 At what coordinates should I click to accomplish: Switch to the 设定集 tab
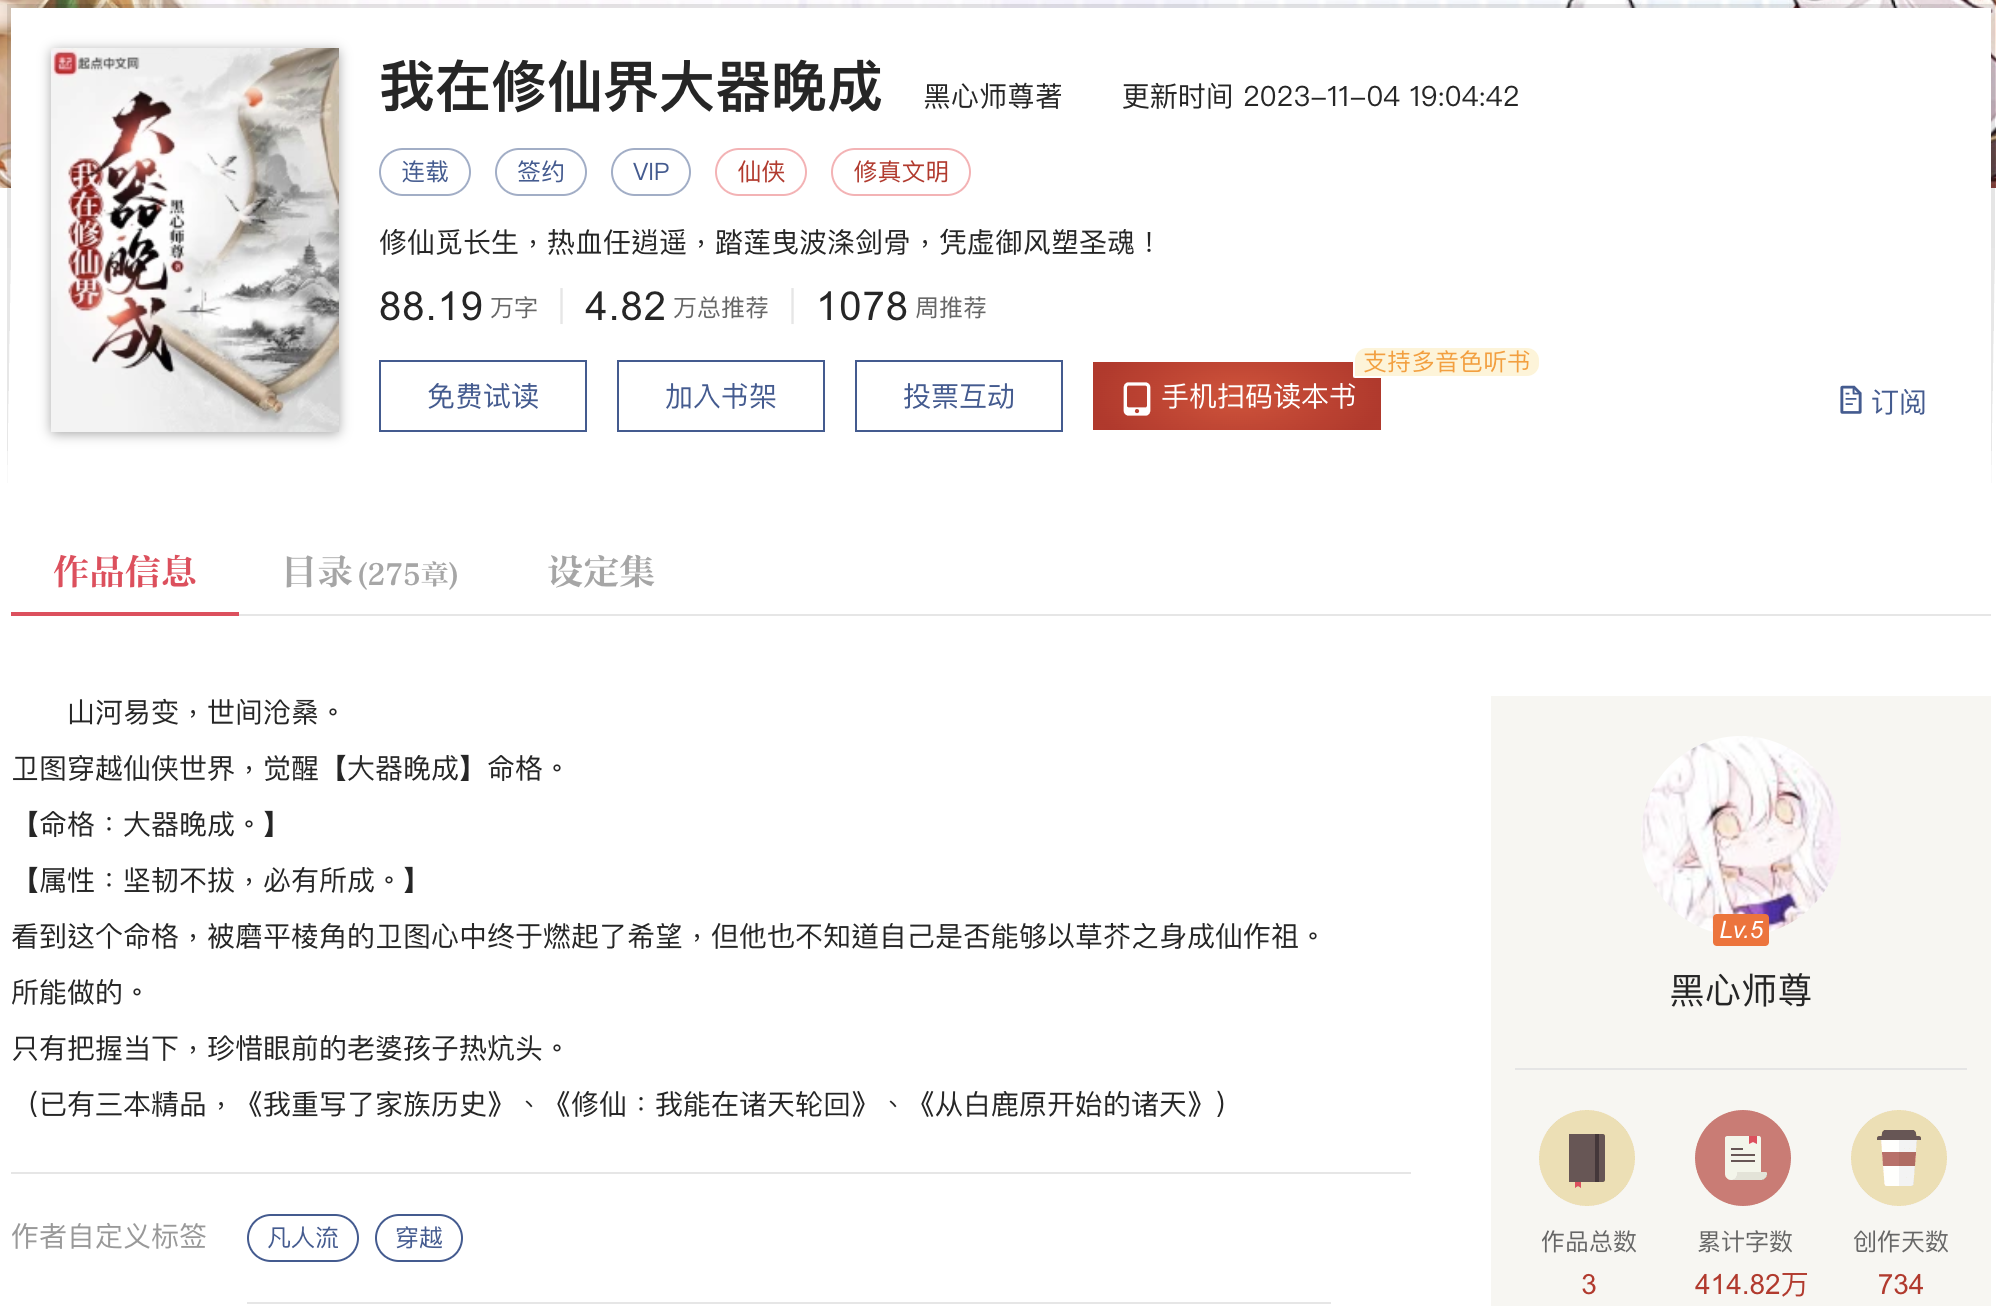click(x=601, y=572)
